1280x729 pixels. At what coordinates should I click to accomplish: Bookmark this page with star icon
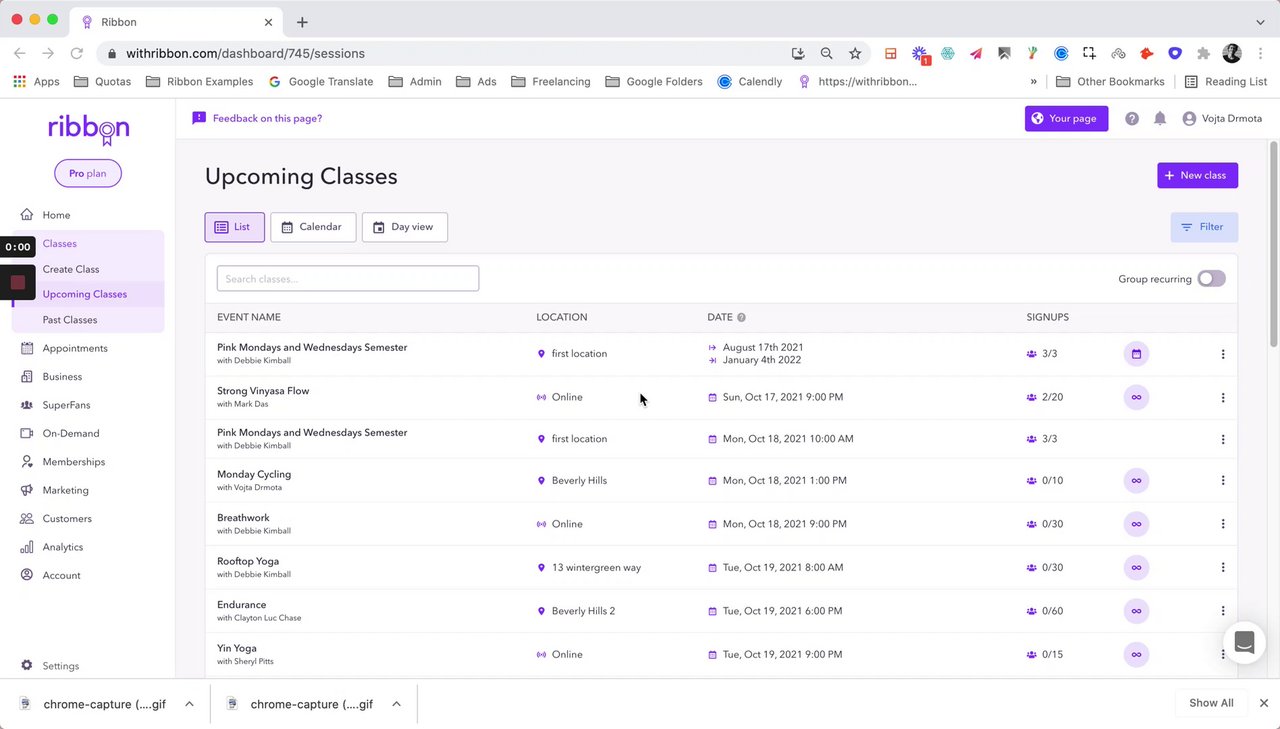855,53
